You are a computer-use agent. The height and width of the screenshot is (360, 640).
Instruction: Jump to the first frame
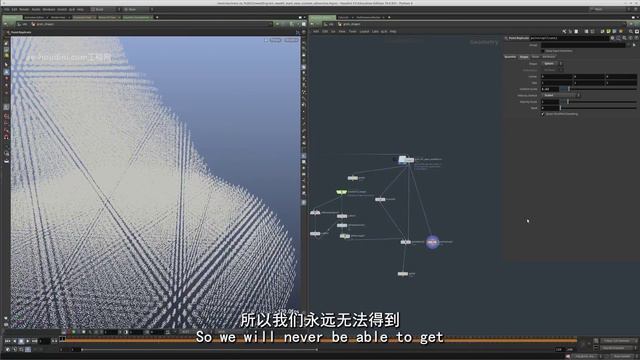(x=8, y=341)
